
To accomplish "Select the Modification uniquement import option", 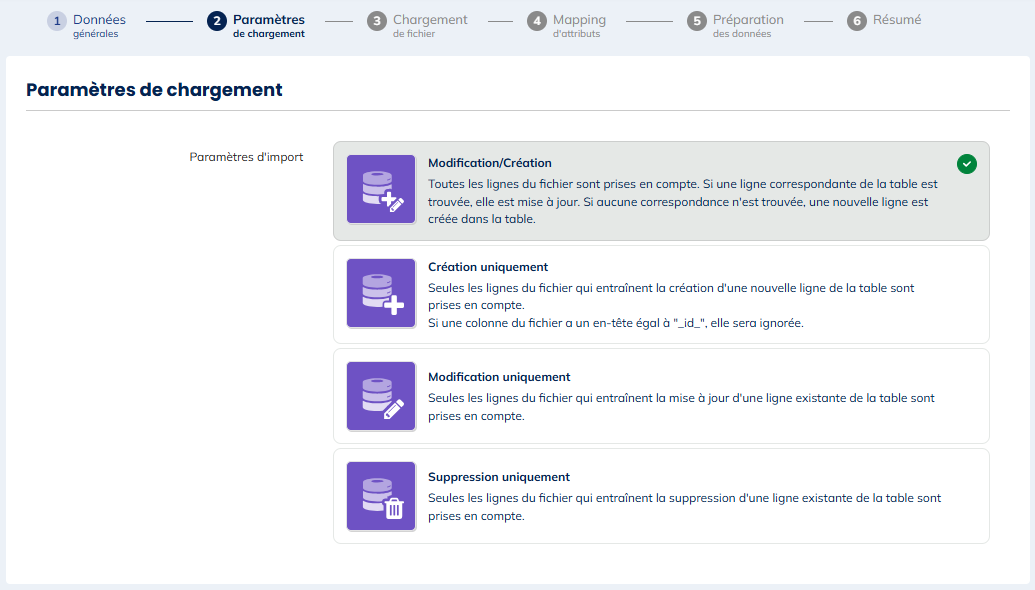I will click(x=660, y=396).
